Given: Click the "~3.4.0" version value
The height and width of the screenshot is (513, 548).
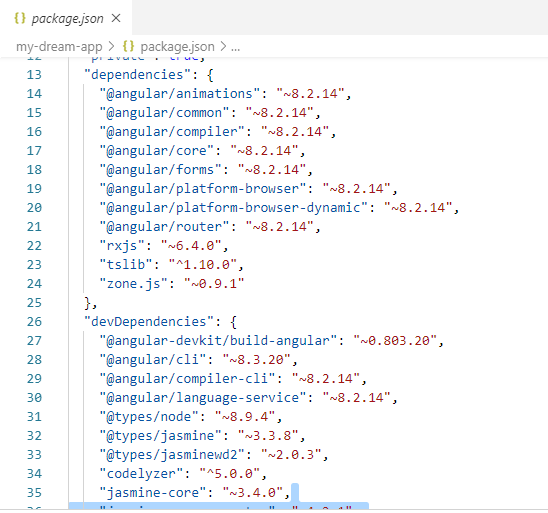Looking at the screenshot, I should click(x=253, y=492).
